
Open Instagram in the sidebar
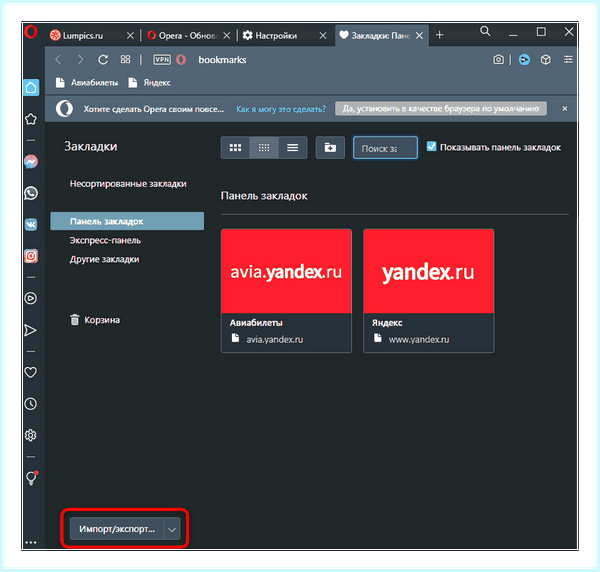31,256
